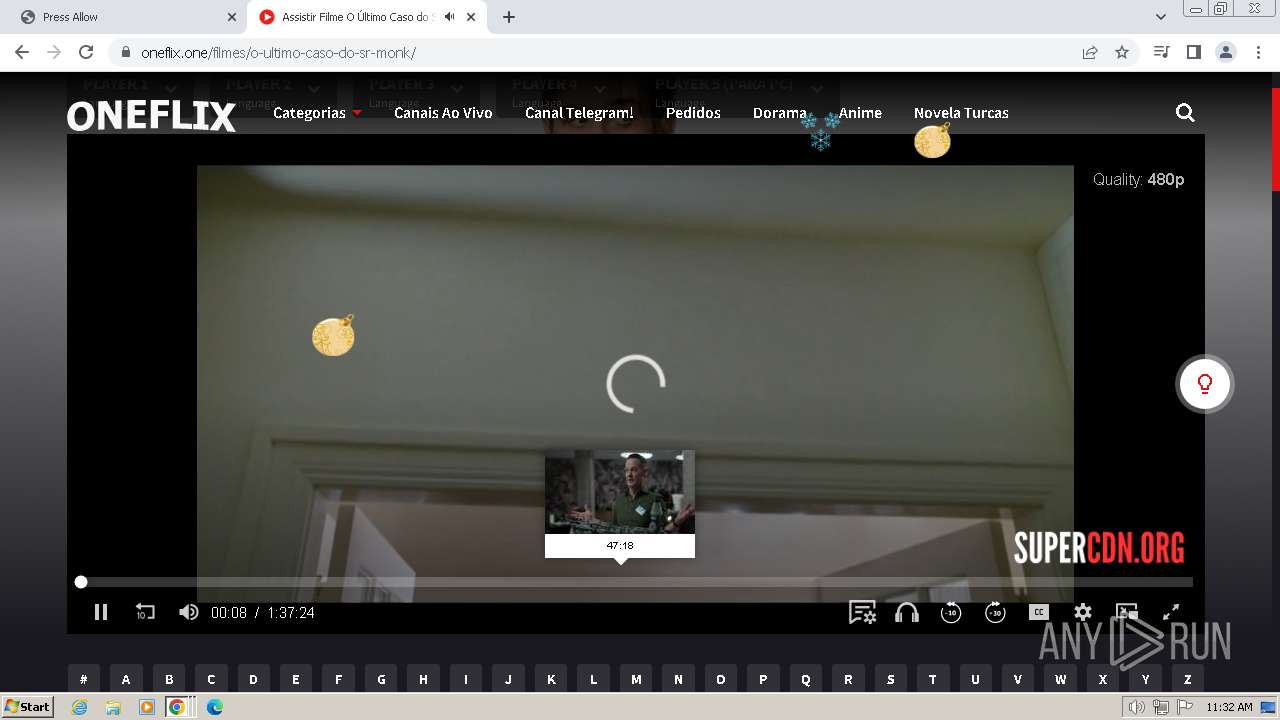Open subtitle settings icon in player
Screen dimensions: 1280x720
862,612
